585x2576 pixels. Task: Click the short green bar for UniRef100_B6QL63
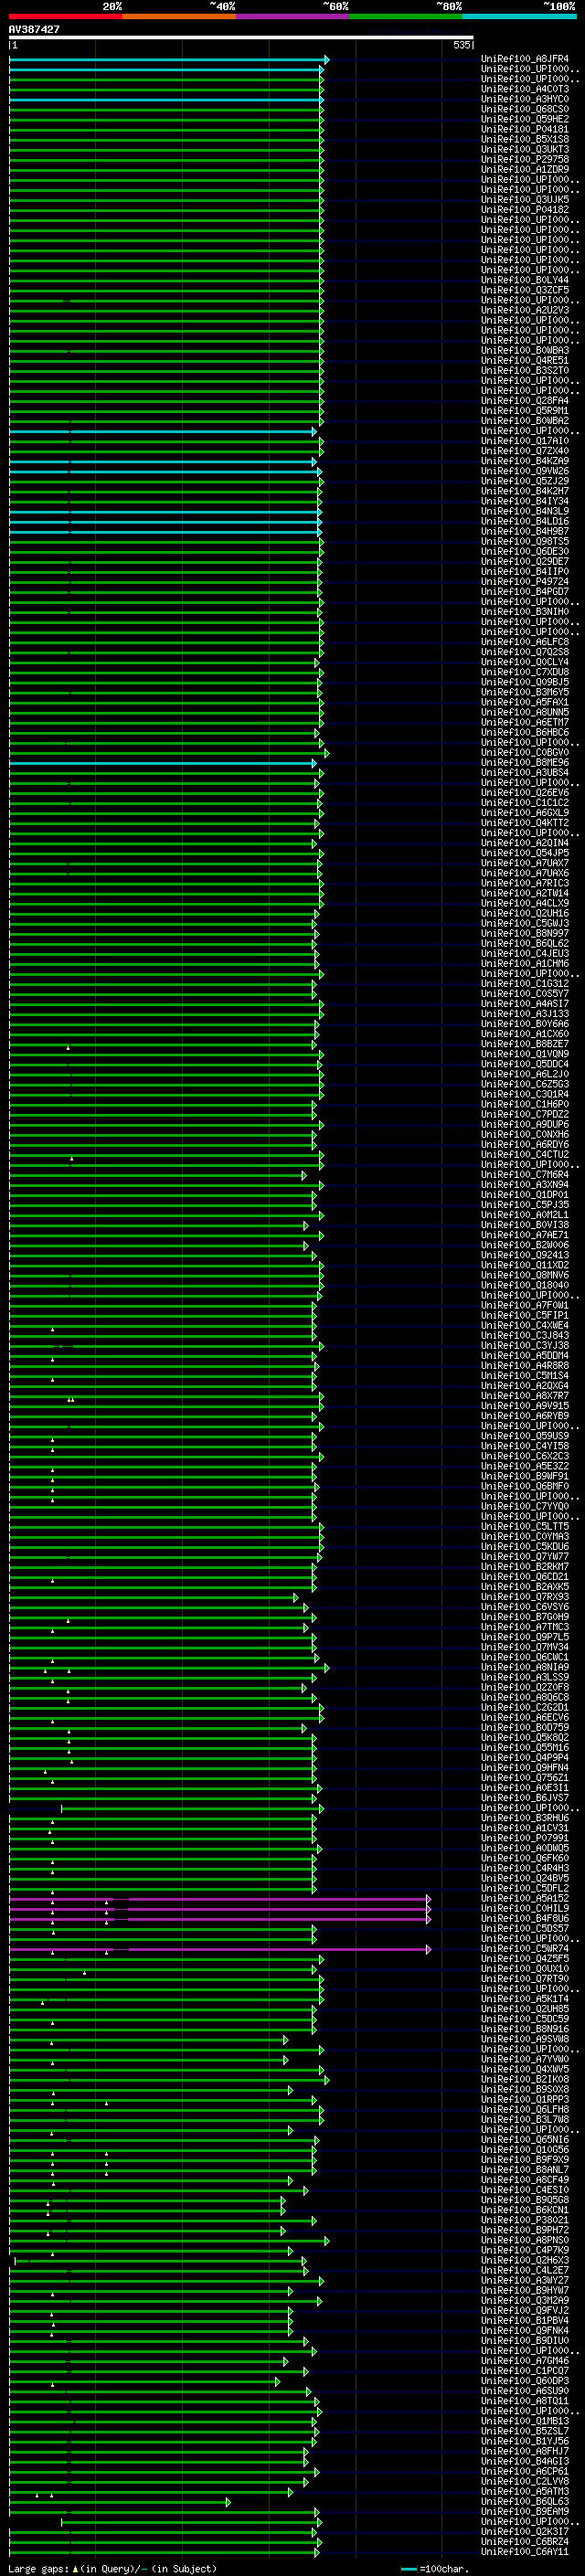point(119,2502)
